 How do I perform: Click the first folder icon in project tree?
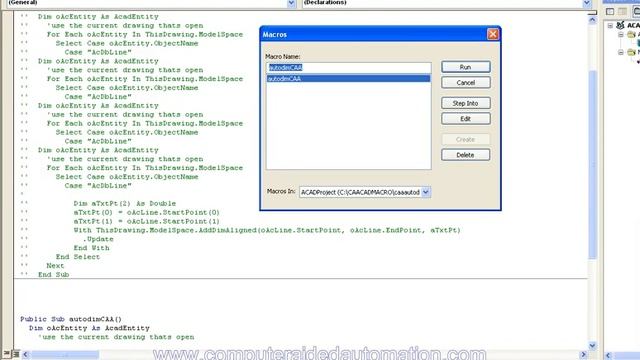[x=631, y=35]
